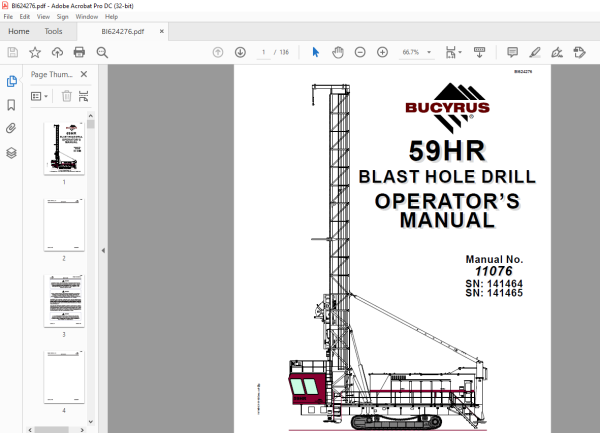Open the File menu
Screen dimensions: 600x433
[8, 17]
